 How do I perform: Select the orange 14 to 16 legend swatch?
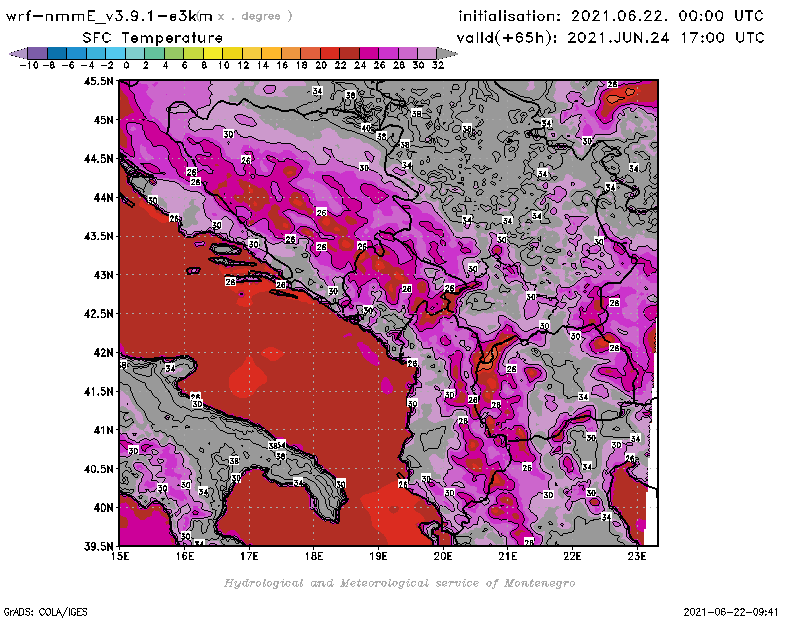click(x=271, y=53)
